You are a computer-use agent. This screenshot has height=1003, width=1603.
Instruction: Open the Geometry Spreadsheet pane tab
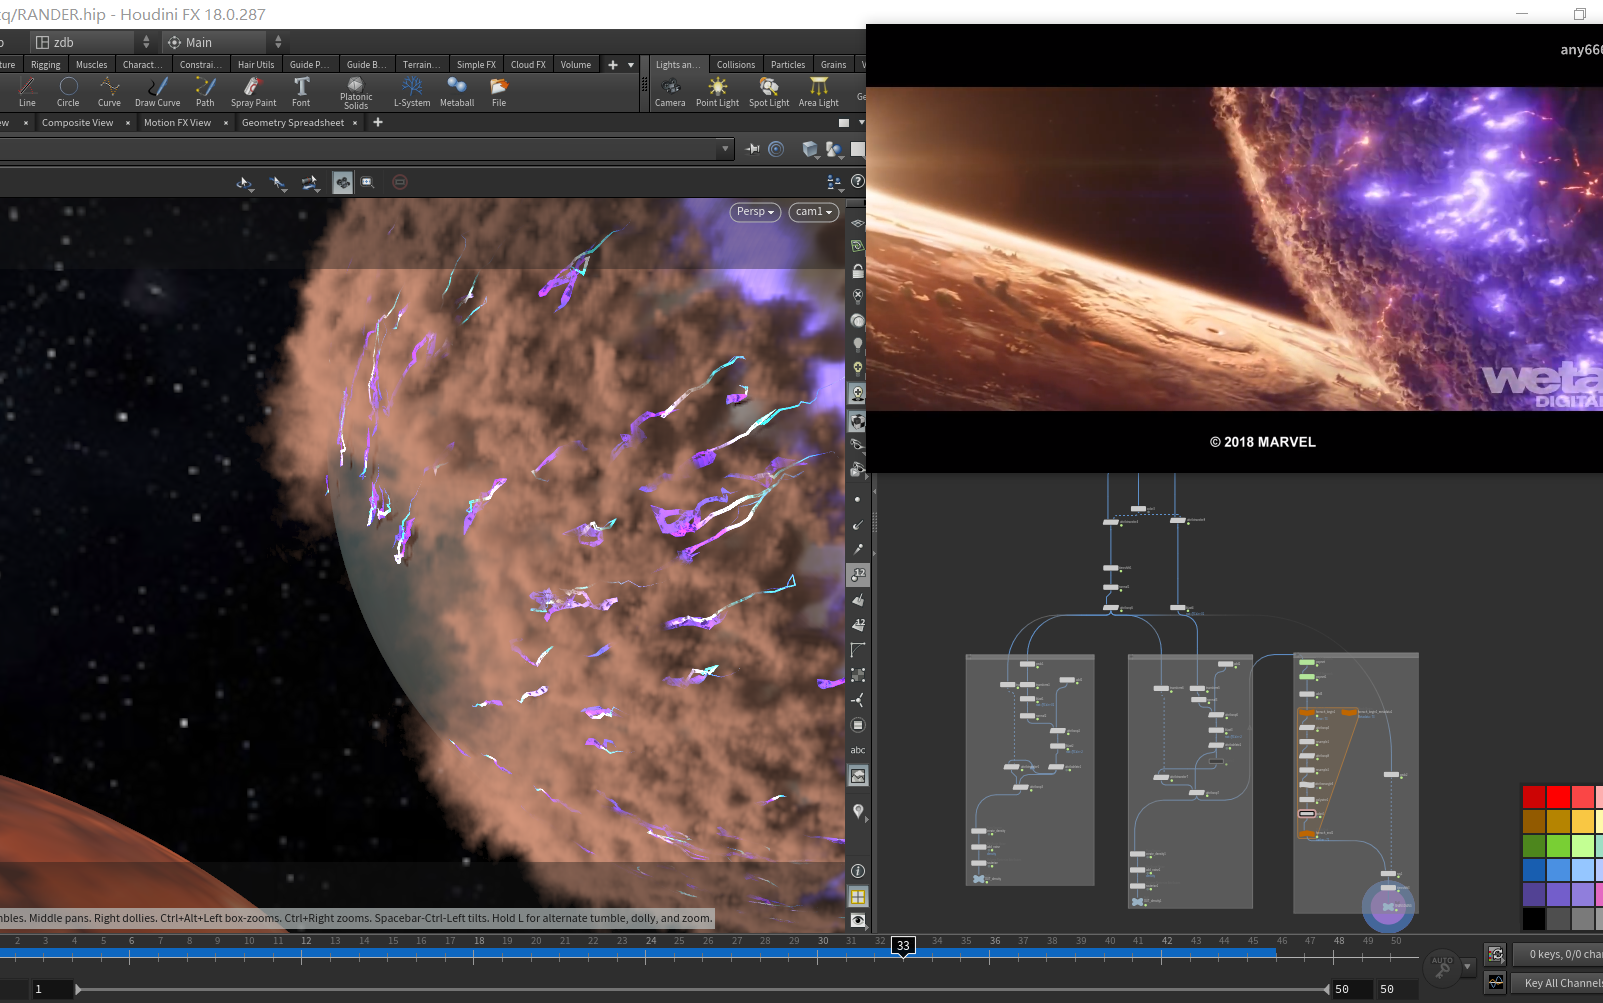pyautogui.click(x=293, y=123)
